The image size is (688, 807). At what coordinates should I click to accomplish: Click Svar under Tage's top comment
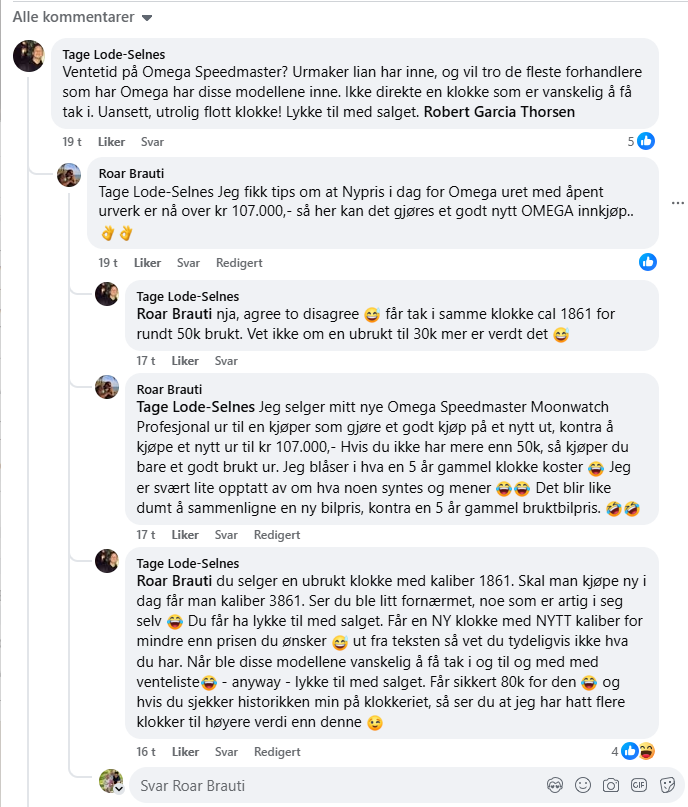click(152, 142)
